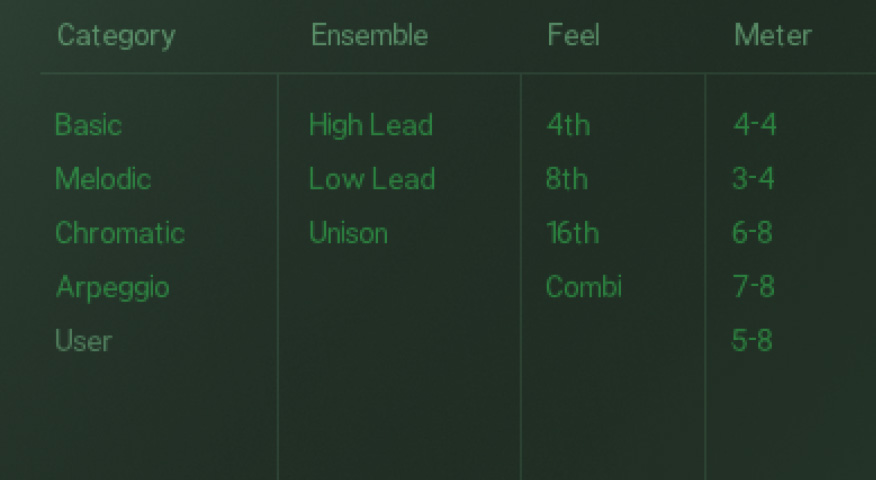Select the 5-8 meter
The image size is (876, 480).
pyautogui.click(x=752, y=341)
